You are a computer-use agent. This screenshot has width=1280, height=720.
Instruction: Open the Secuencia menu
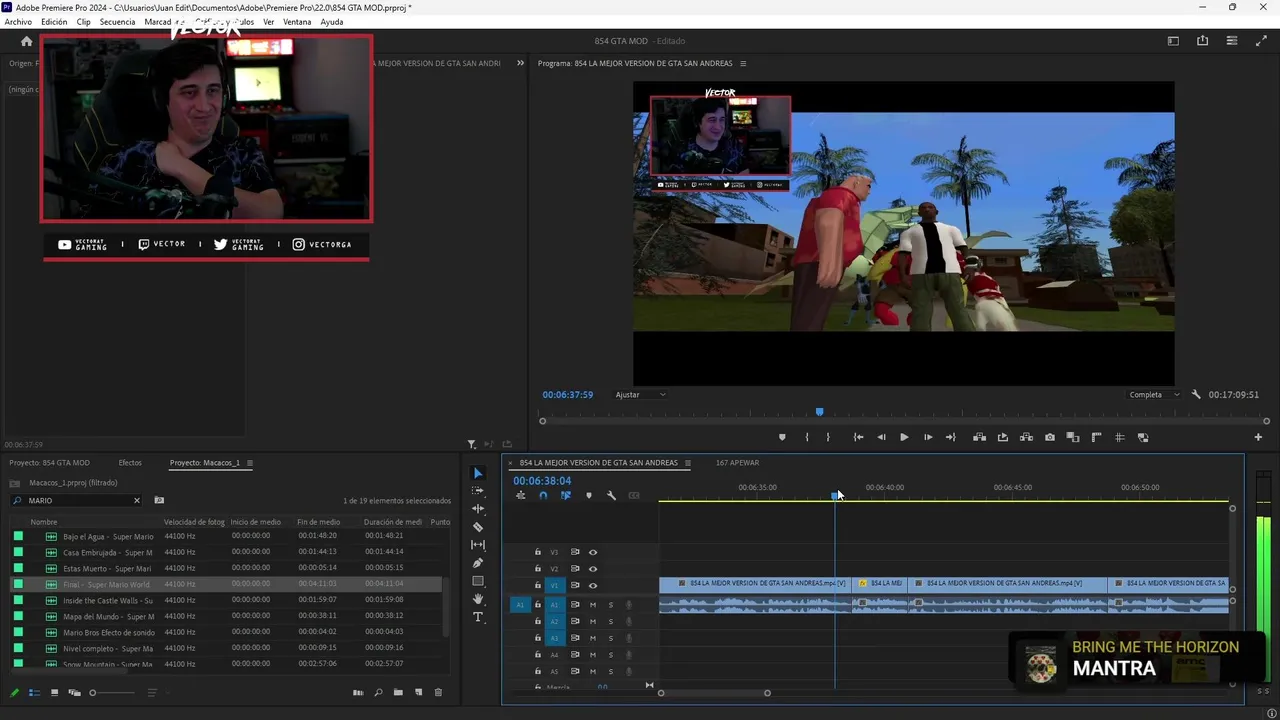coord(117,22)
